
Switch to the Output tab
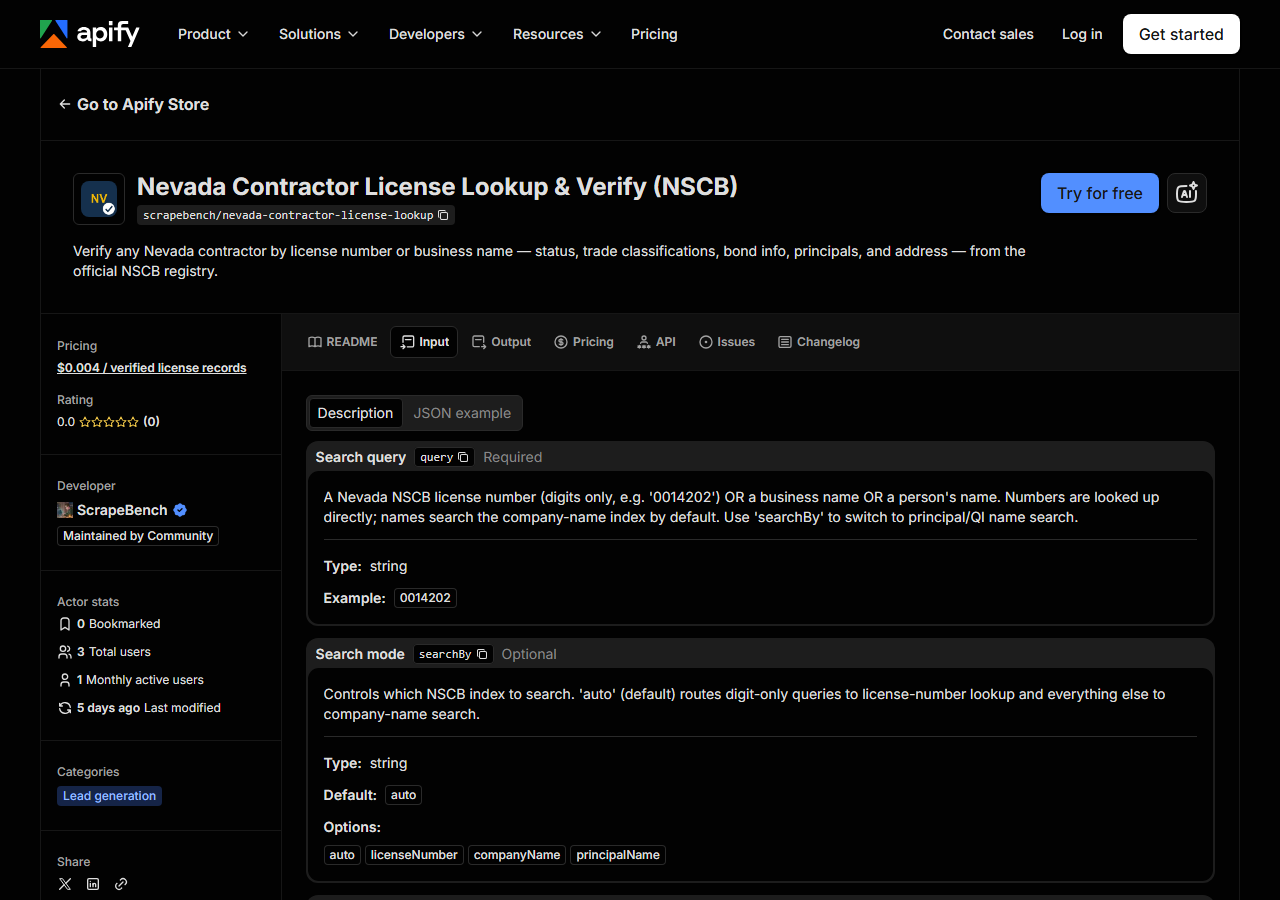pos(501,342)
